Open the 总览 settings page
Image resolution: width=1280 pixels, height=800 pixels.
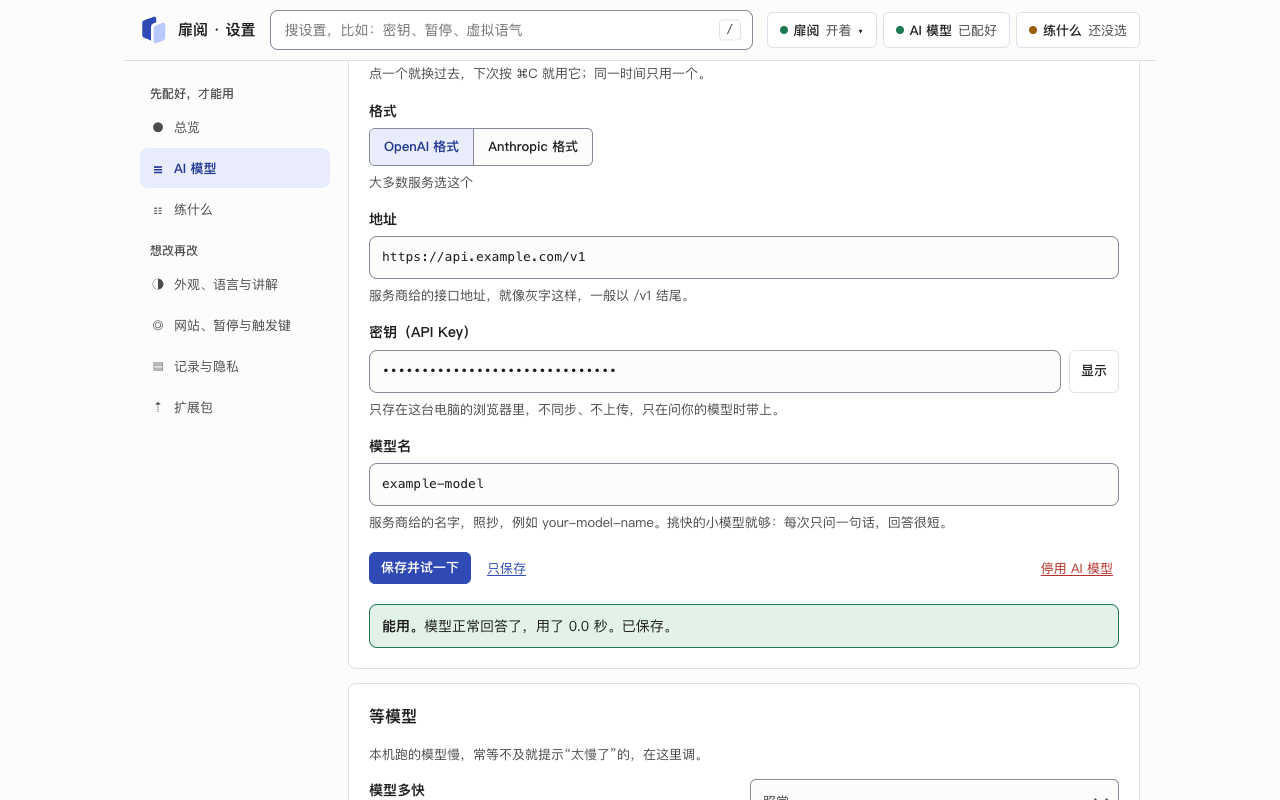tap(235, 127)
